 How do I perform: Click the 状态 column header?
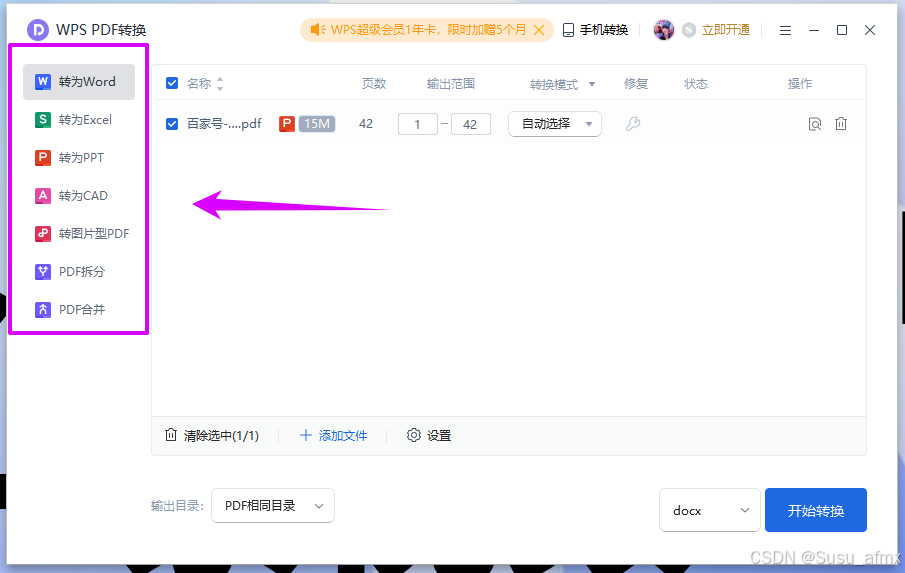click(696, 84)
